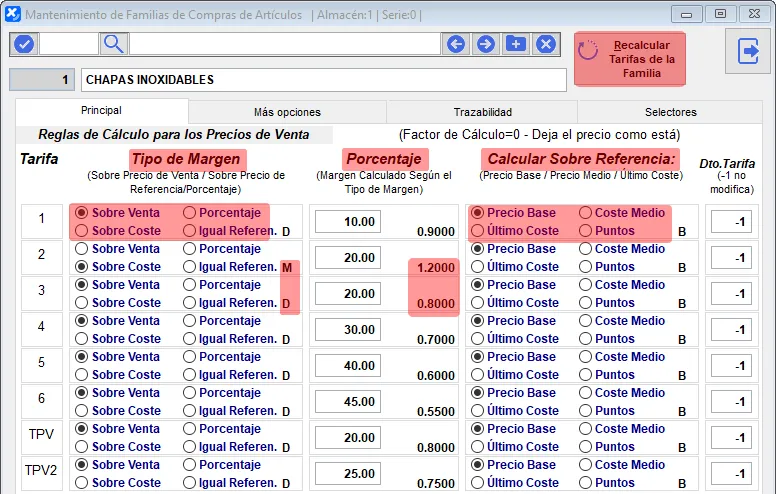
Task: Click the blue X delete icon
Action: (546, 44)
